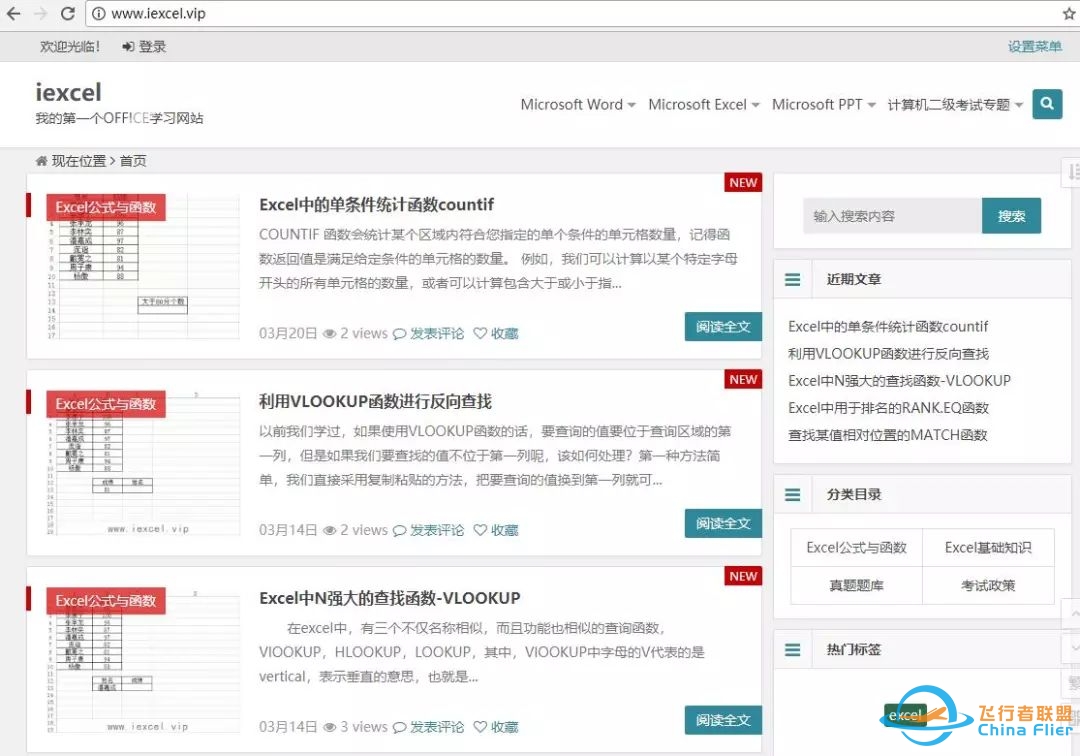Select category 考试政策
1080x756 pixels.
(x=988, y=586)
